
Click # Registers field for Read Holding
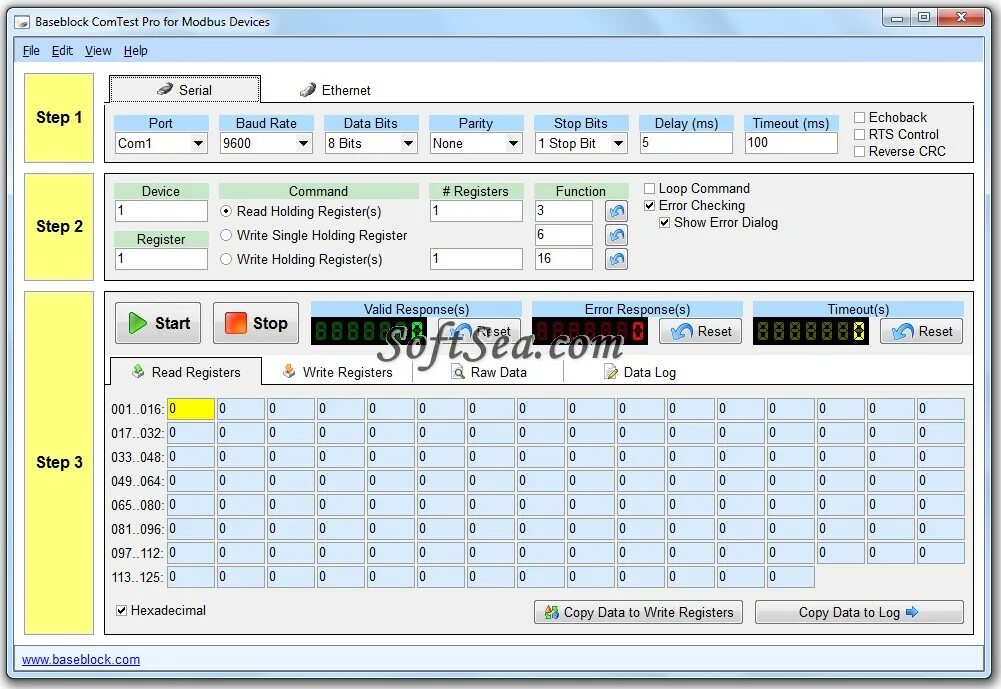point(476,211)
